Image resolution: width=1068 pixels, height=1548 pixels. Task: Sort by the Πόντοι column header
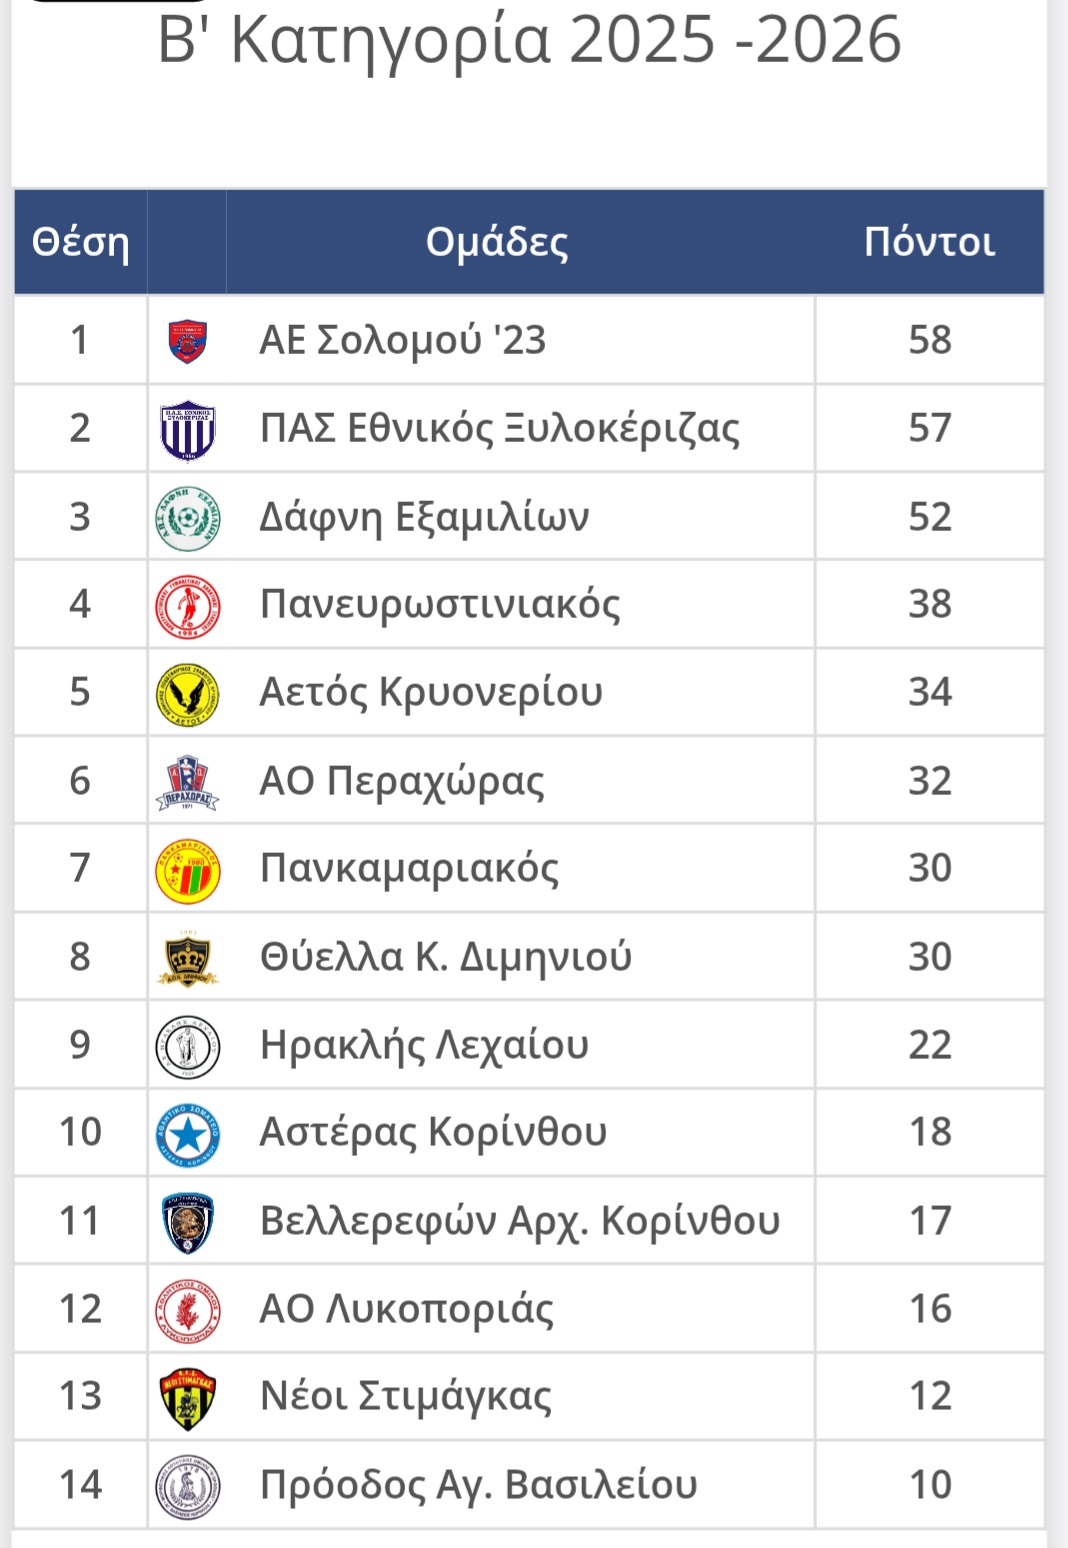pyautogui.click(x=929, y=242)
